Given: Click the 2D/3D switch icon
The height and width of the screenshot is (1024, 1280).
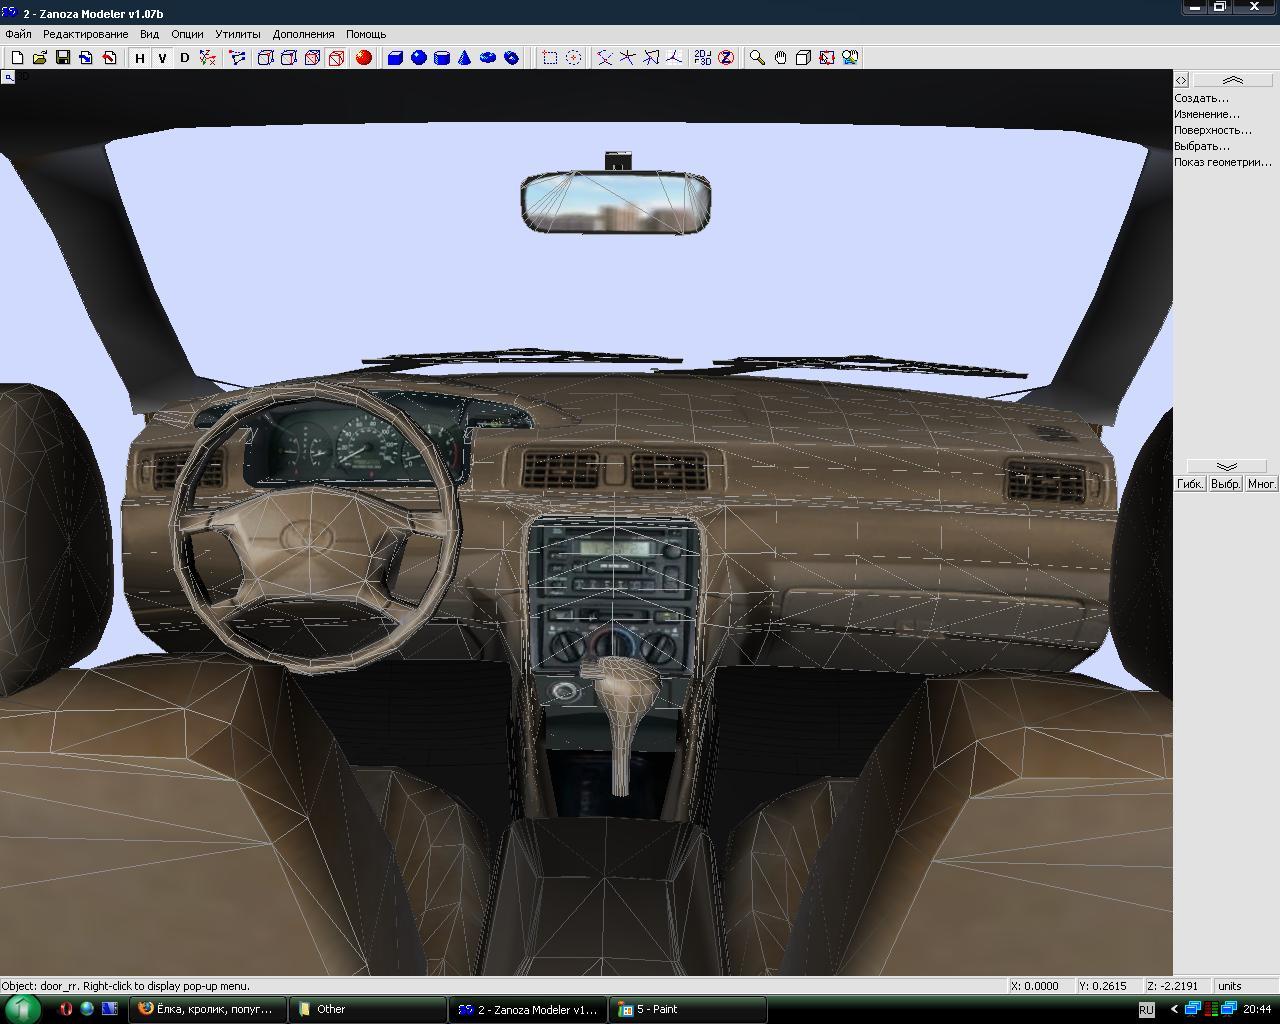Looking at the screenshot, I should point(703,58).
